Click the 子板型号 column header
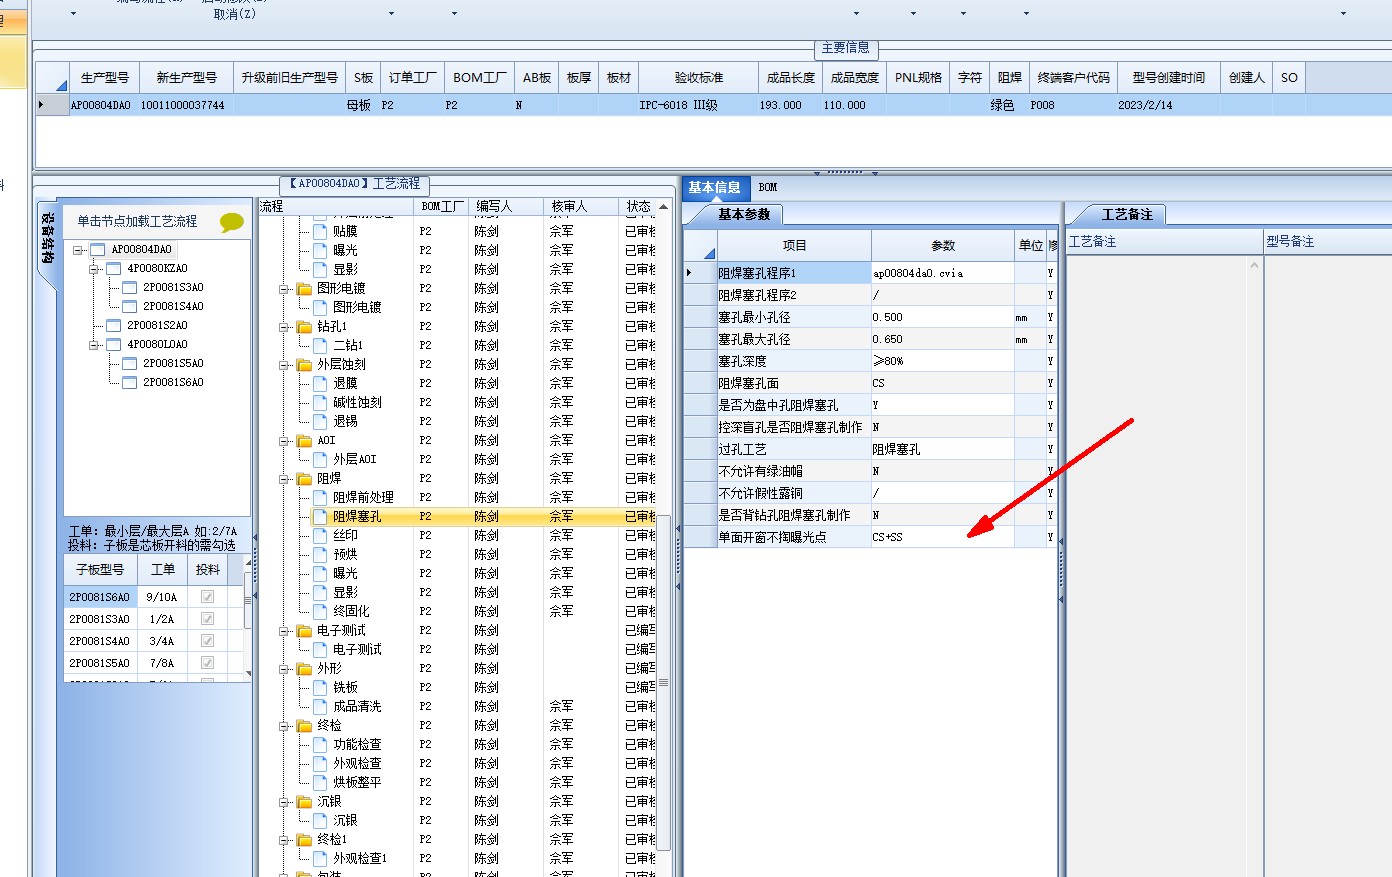The image size is (1392, 877). pyautogui.click(x=100, y=569)
